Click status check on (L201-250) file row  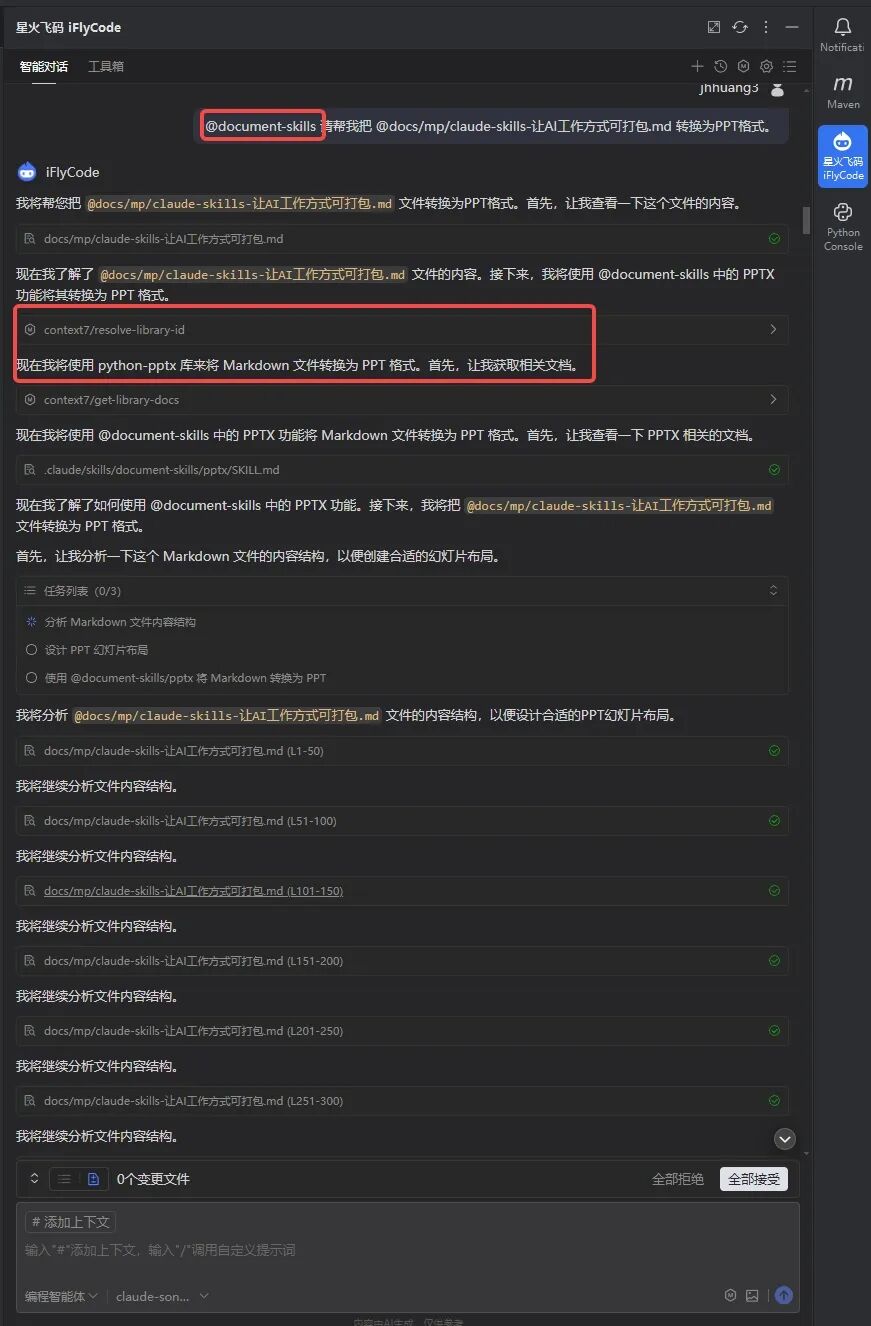774,1030
